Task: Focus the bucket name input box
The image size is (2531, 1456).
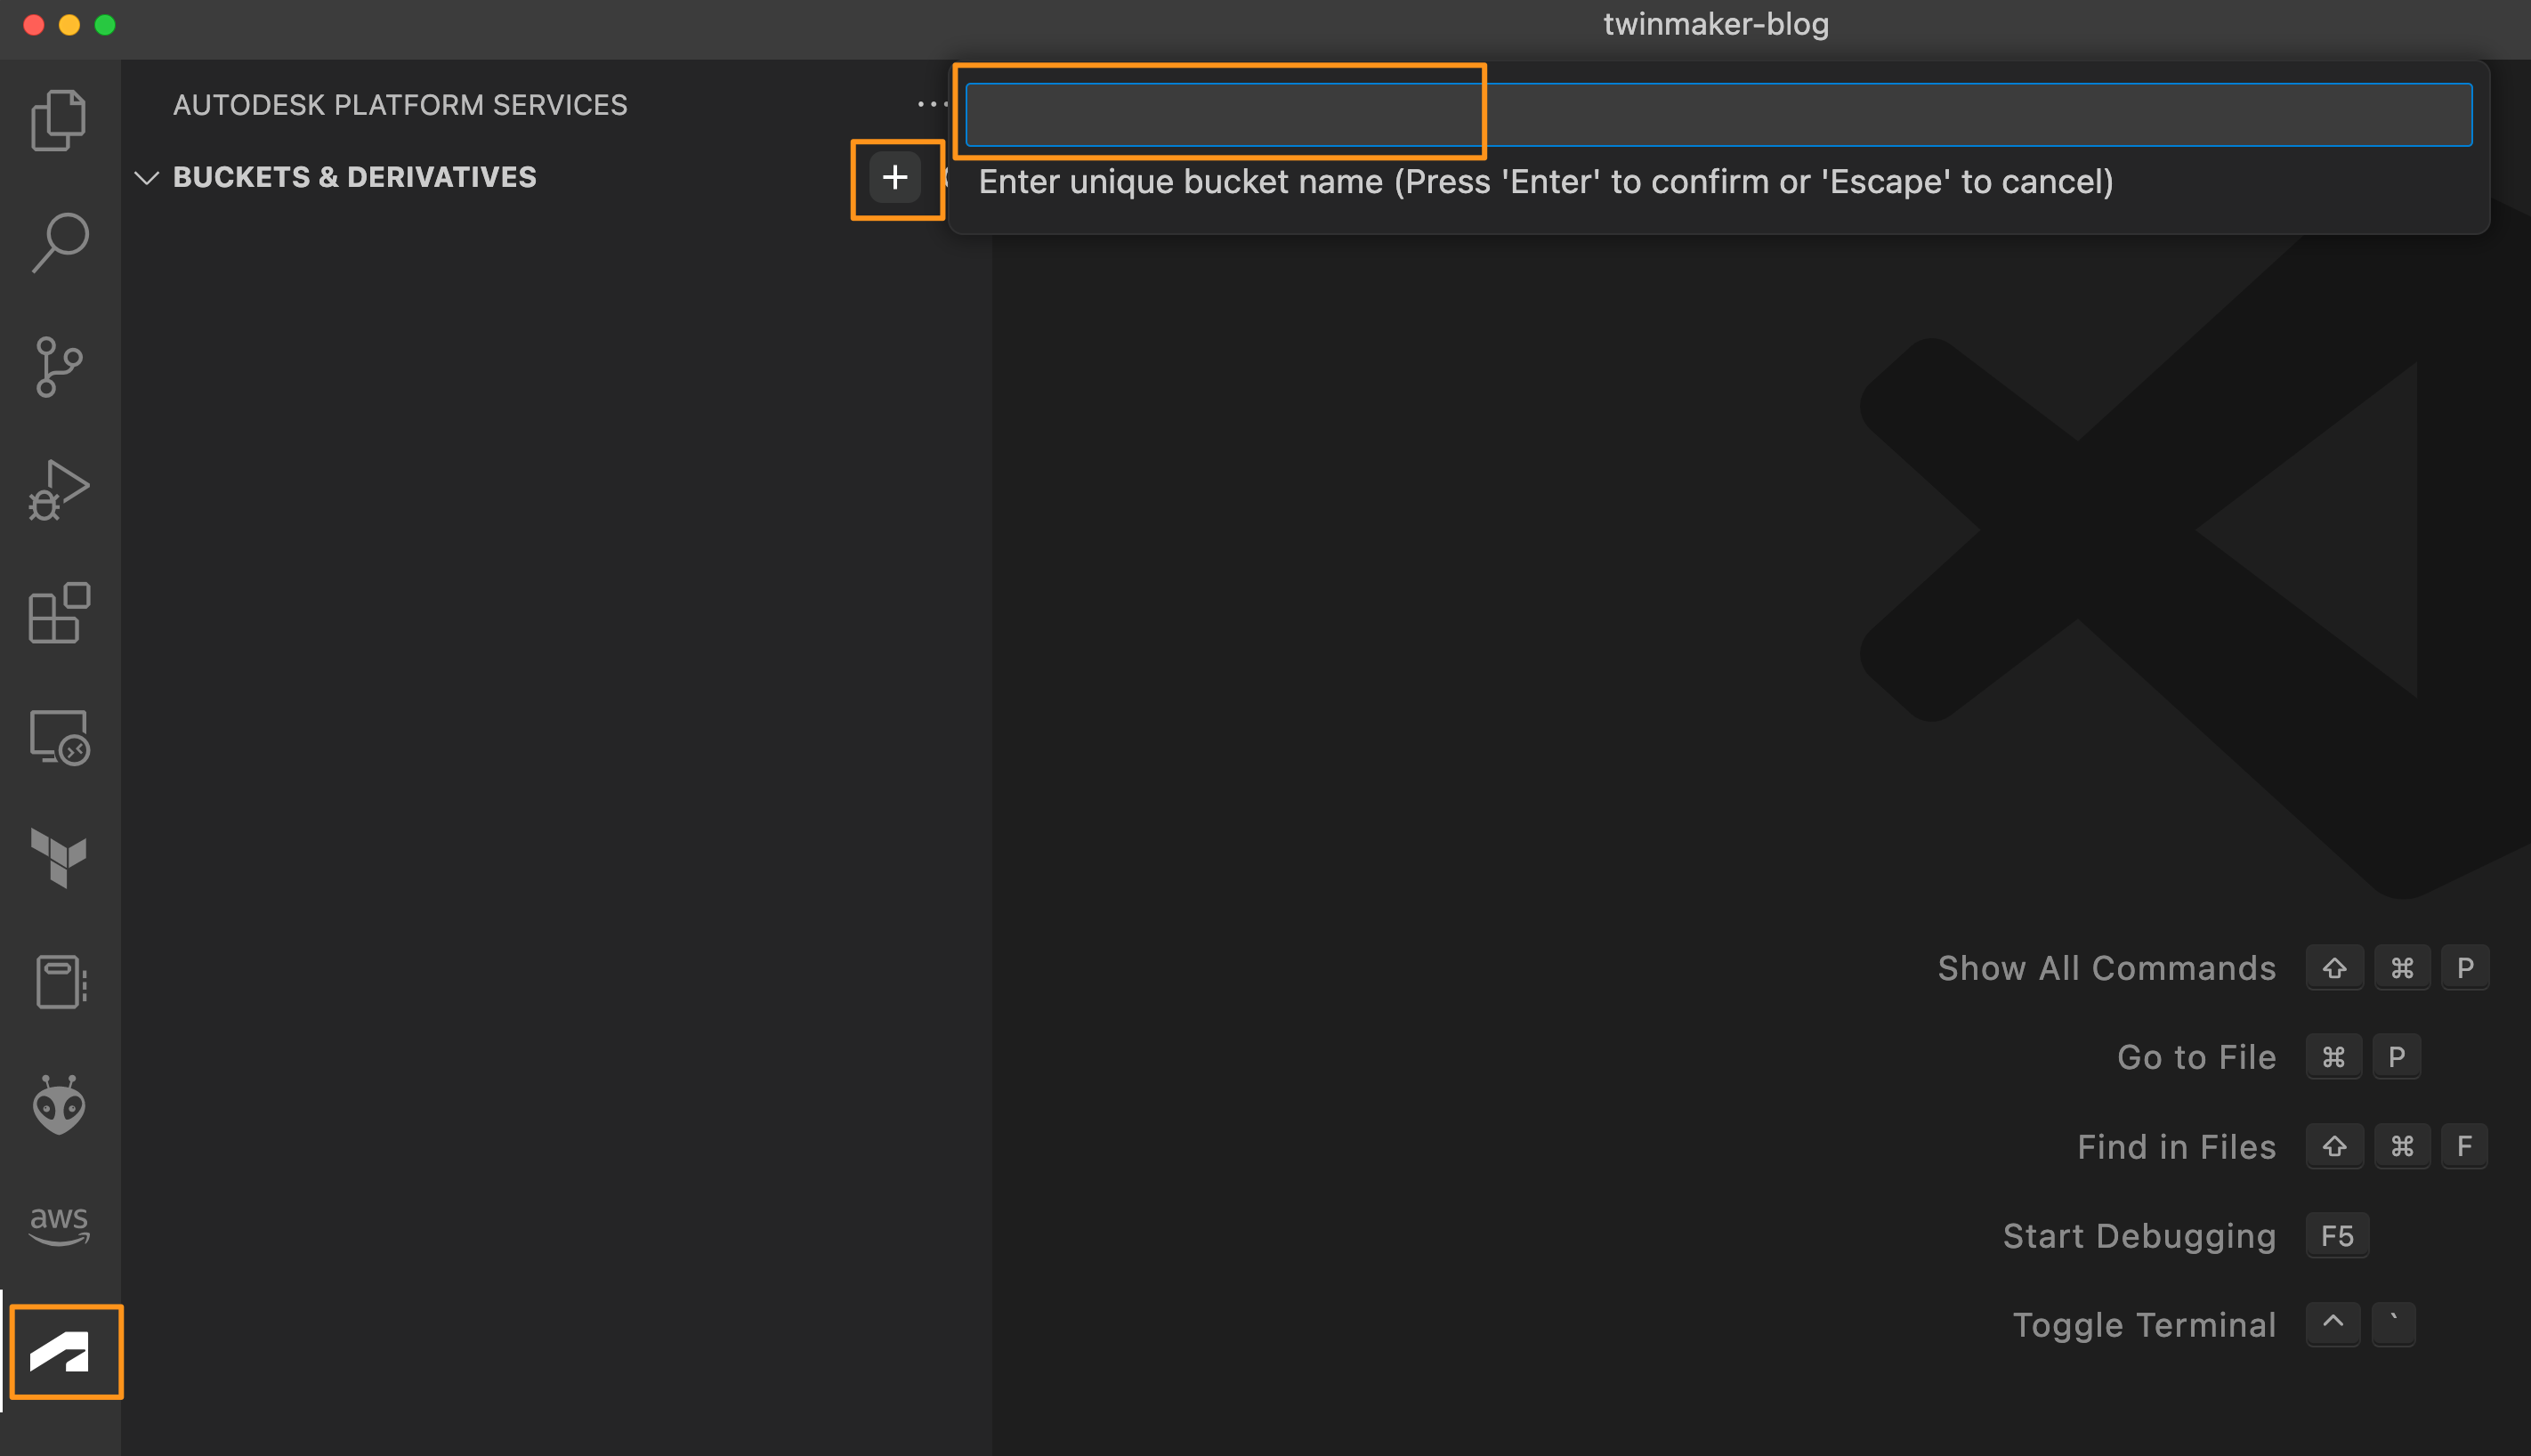Action: click(x=1718, y=115)
